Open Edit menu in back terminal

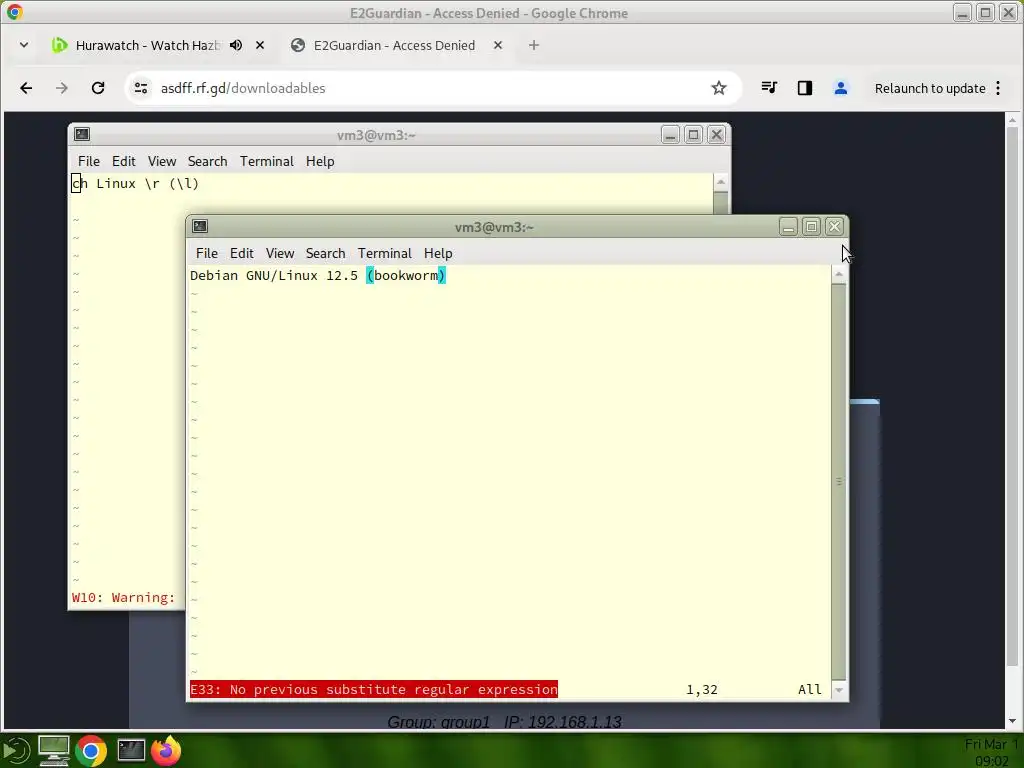click(x=123, y=161)
